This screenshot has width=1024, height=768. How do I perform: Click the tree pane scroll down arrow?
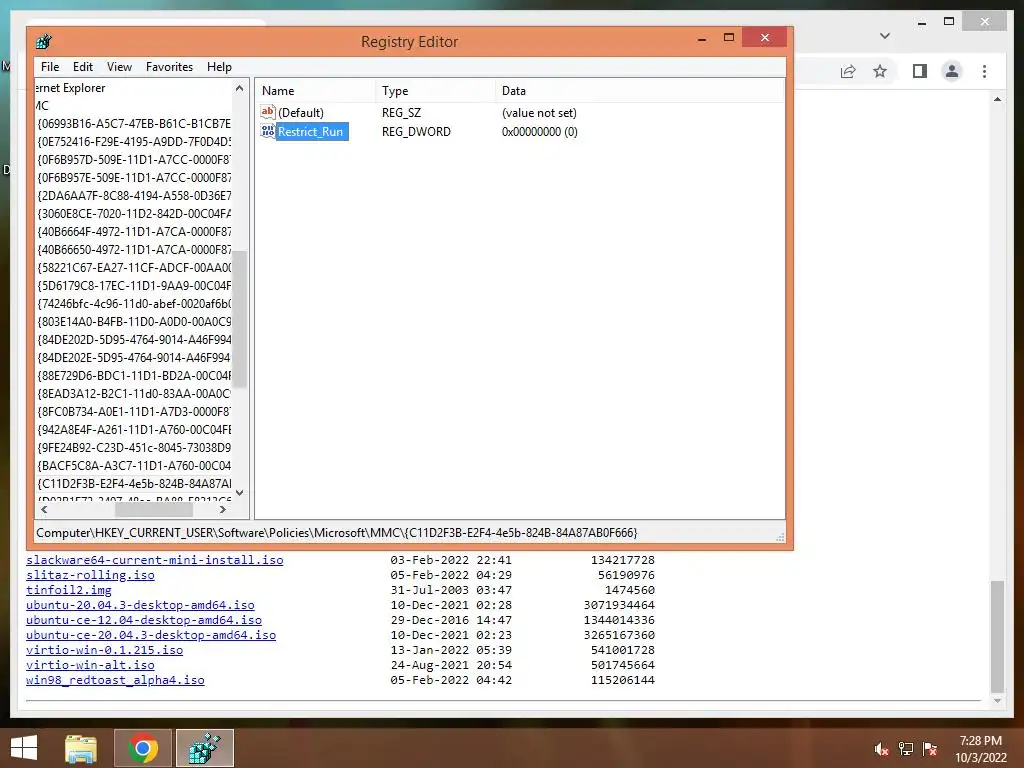pos(240,493)
